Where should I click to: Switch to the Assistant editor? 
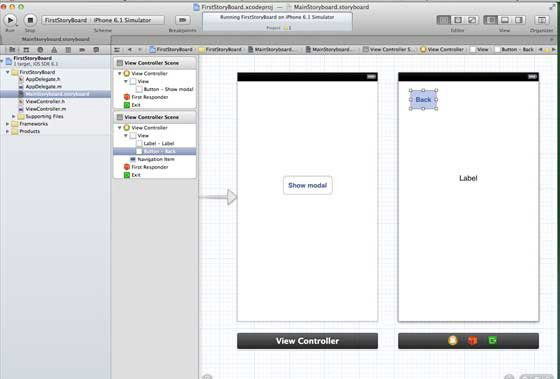[458, 20]
